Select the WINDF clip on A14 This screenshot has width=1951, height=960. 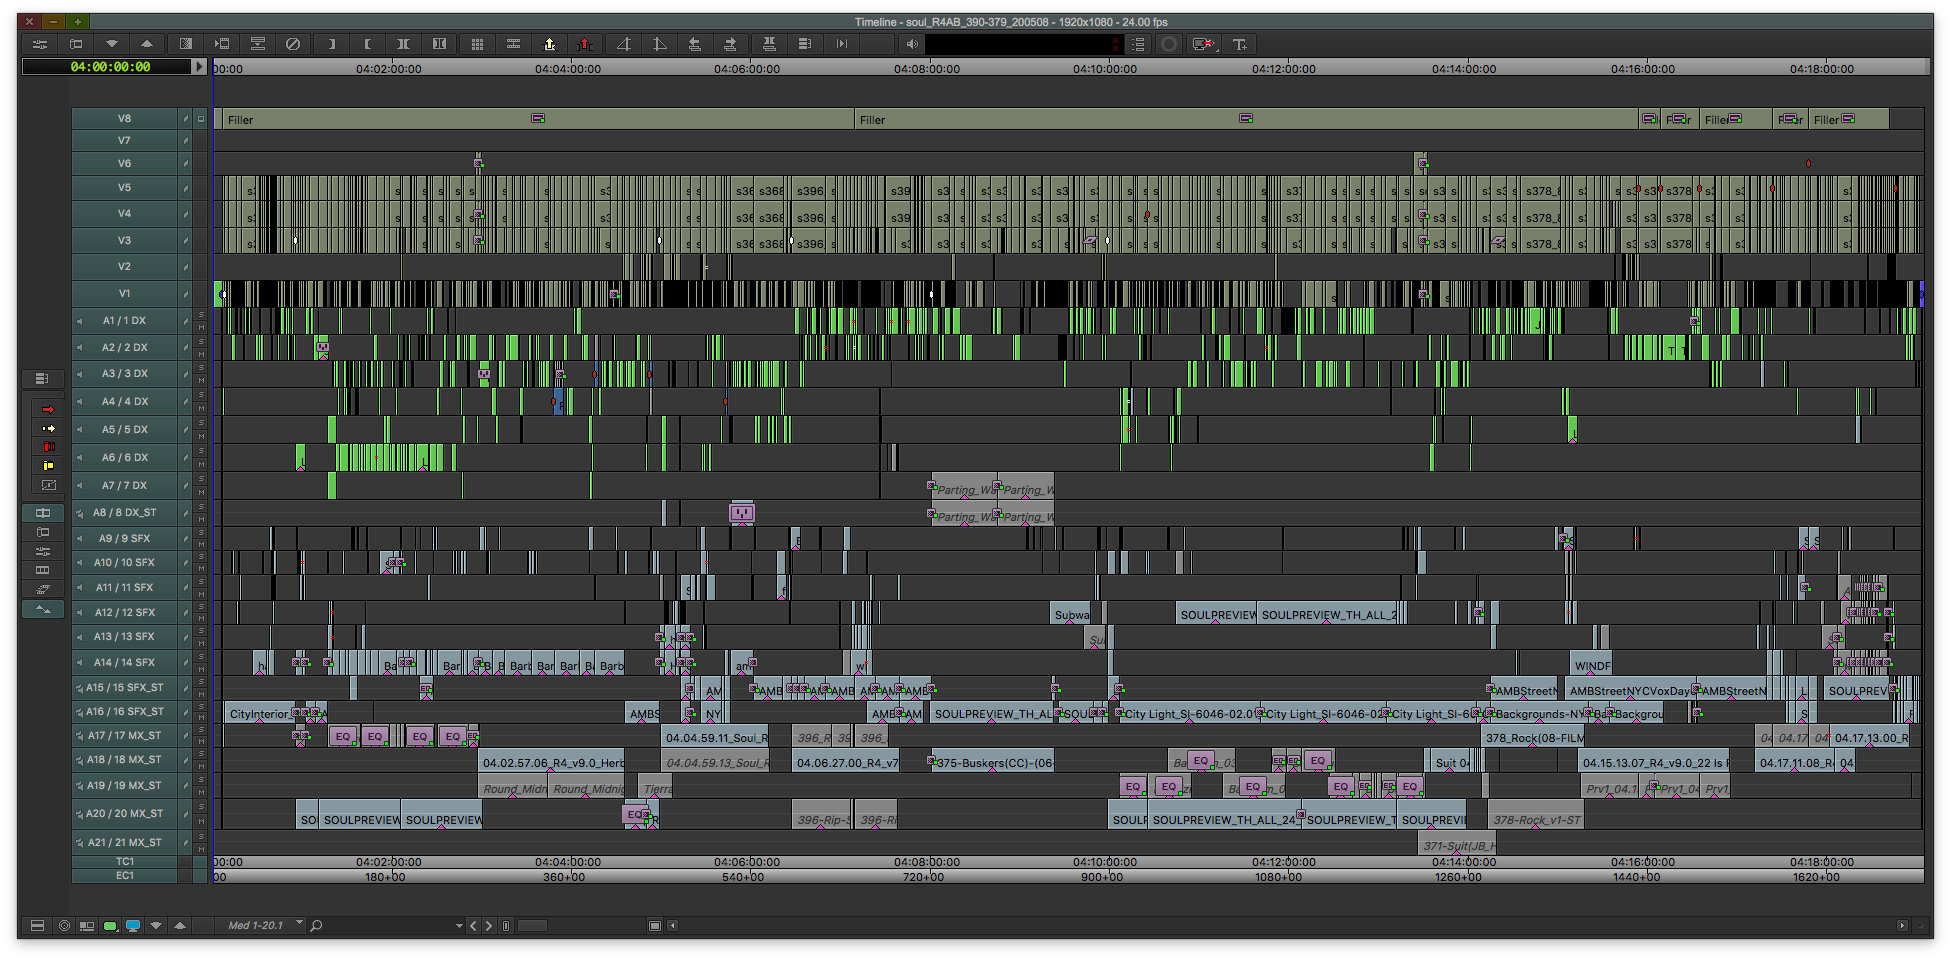pos(1592,665)
